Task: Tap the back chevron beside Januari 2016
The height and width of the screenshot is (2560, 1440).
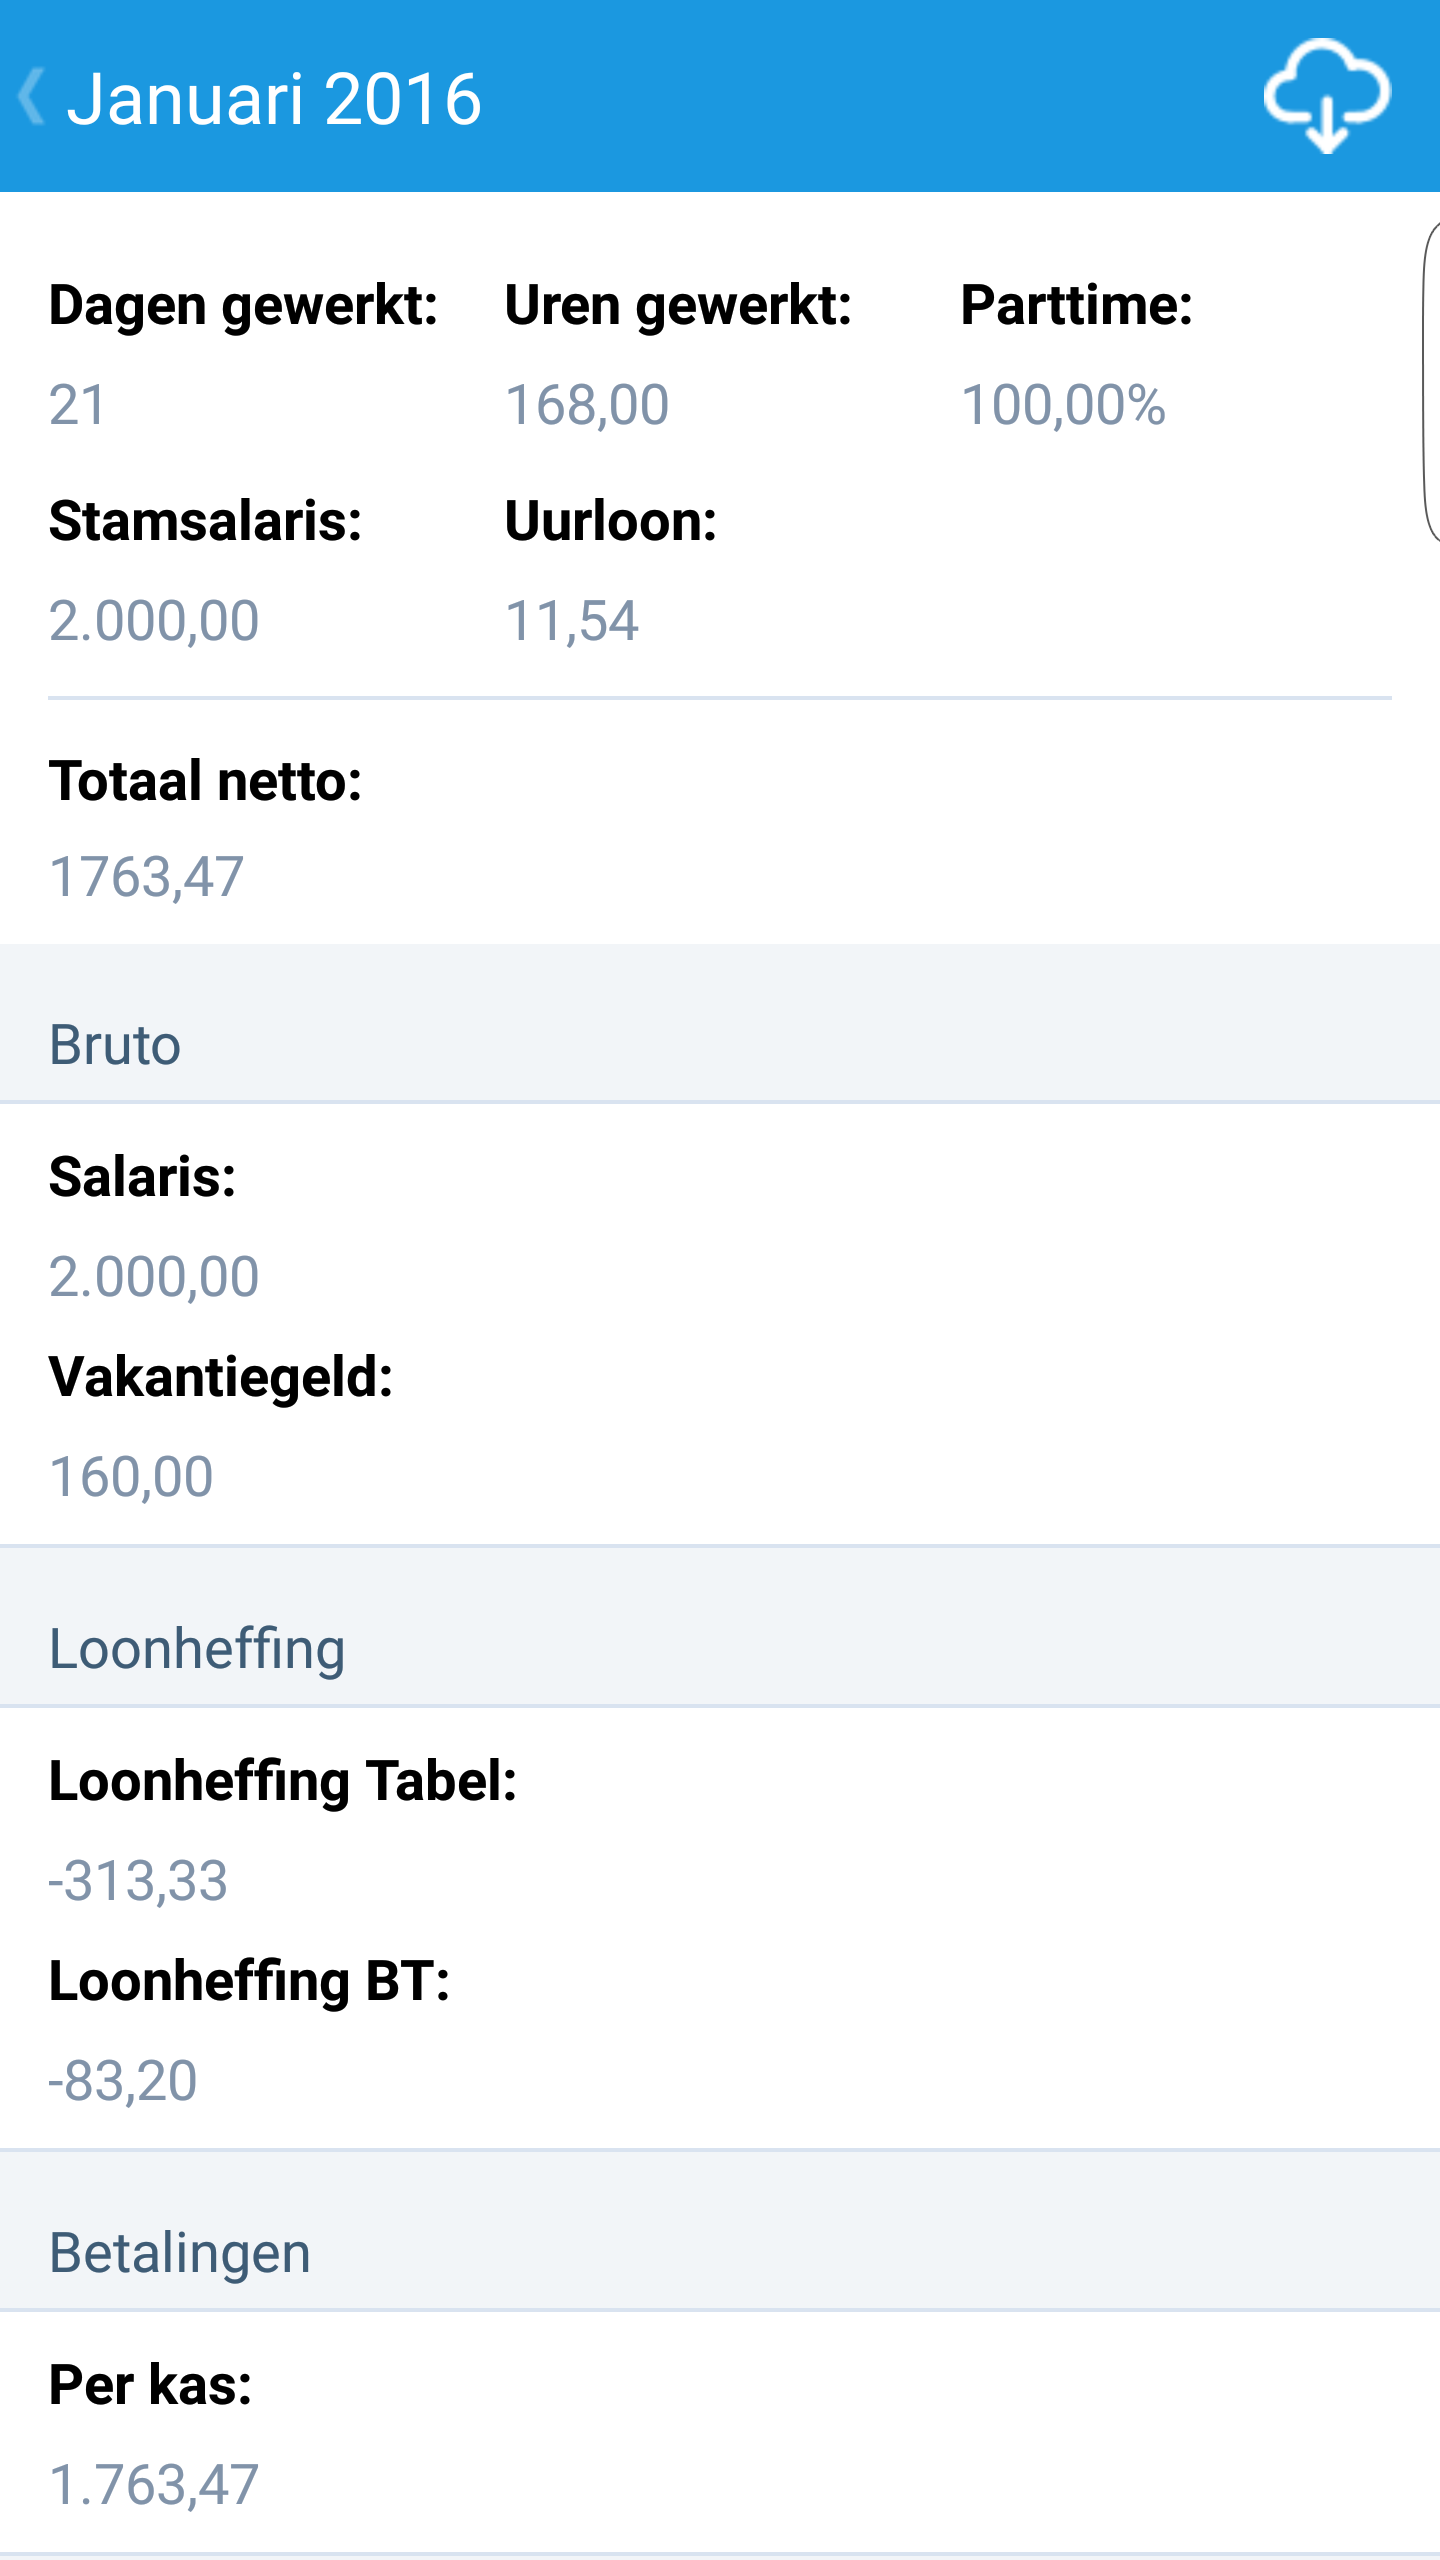Action: (32, 98)
